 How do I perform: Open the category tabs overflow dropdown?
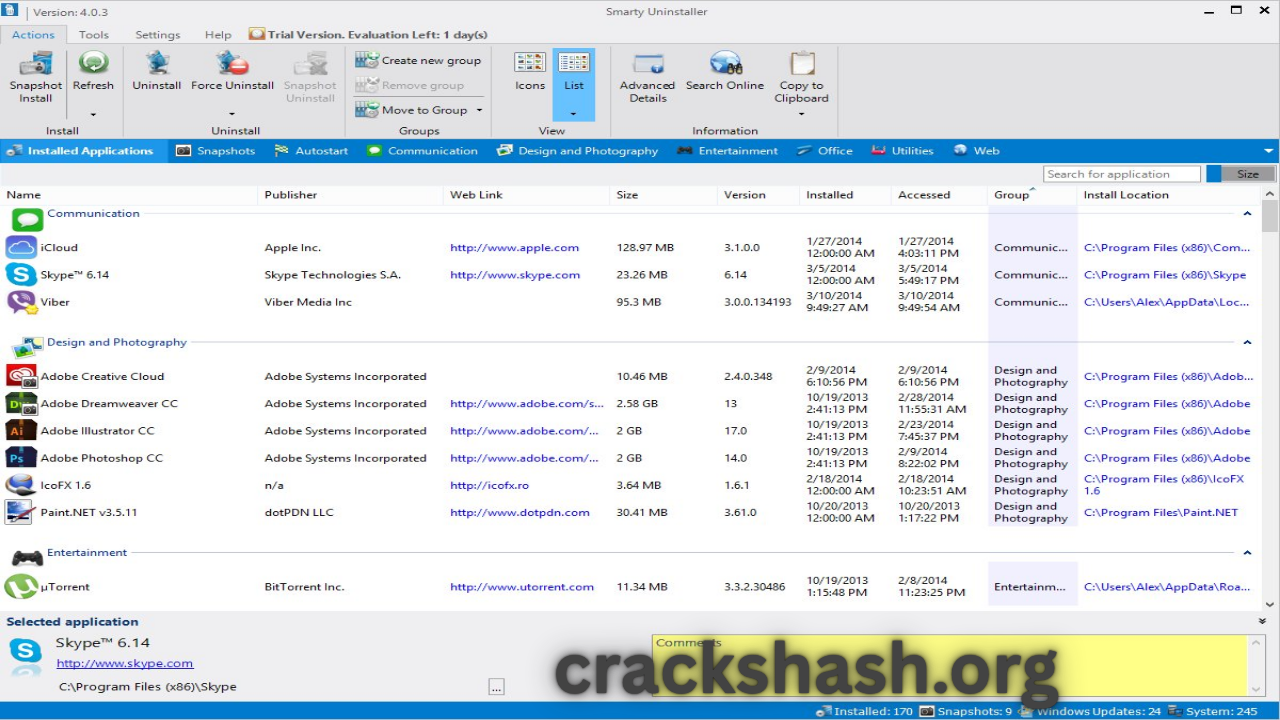[x=1269, y=151]
